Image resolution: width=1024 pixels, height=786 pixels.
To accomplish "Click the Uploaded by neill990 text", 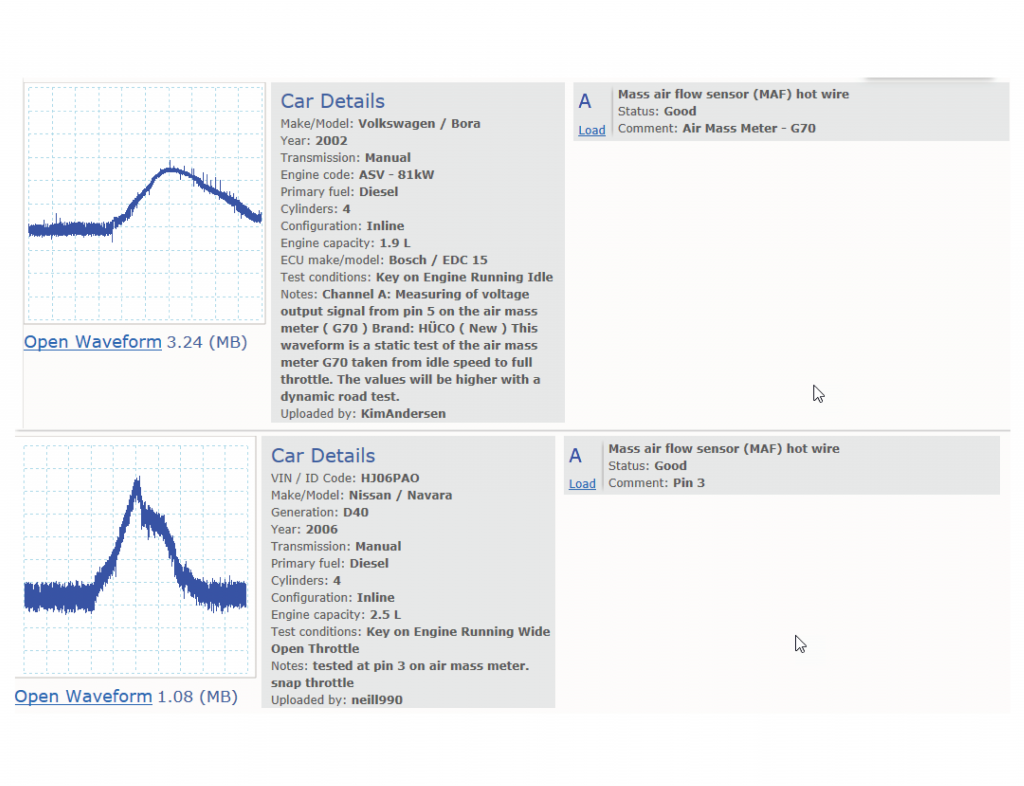I will coord(337,700).
